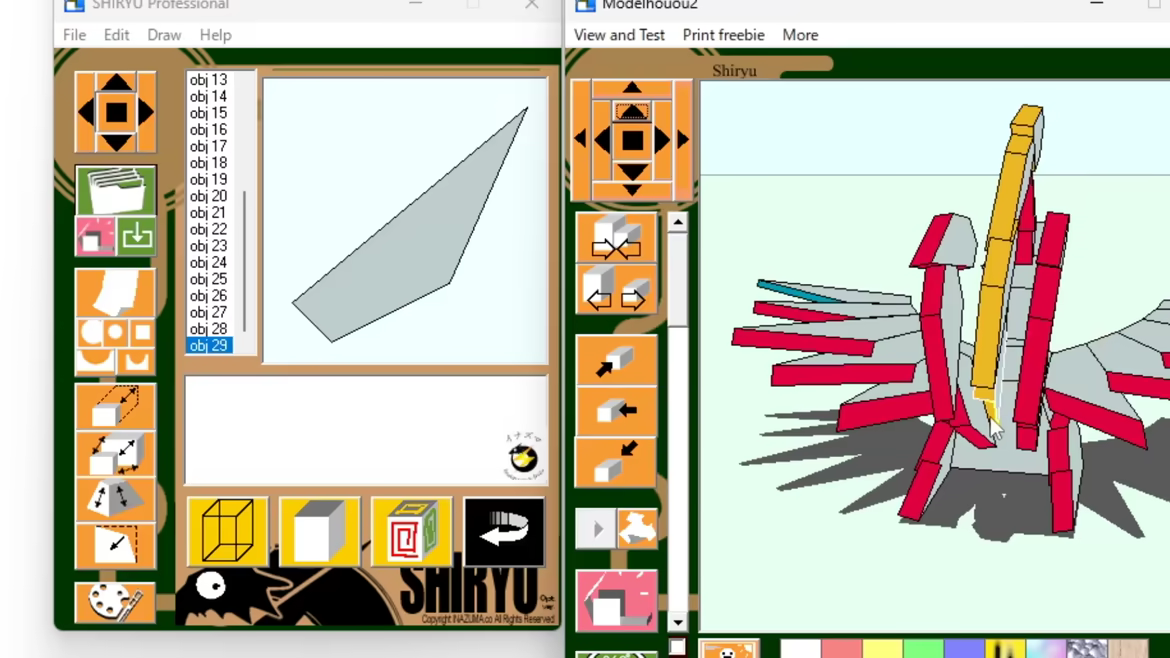Pick the blue color swatch
Viewport: 1170px width, 658px height.
(x=965, y=648)
